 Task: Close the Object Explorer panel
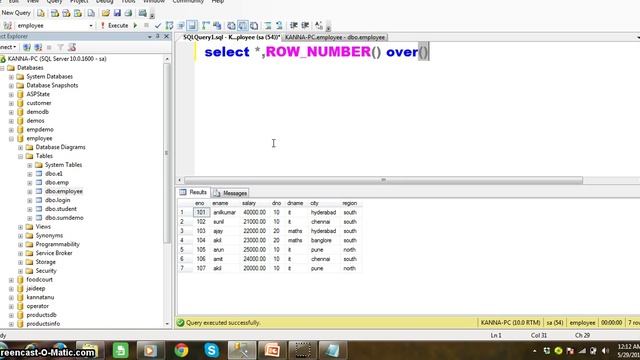click(167, 36)
